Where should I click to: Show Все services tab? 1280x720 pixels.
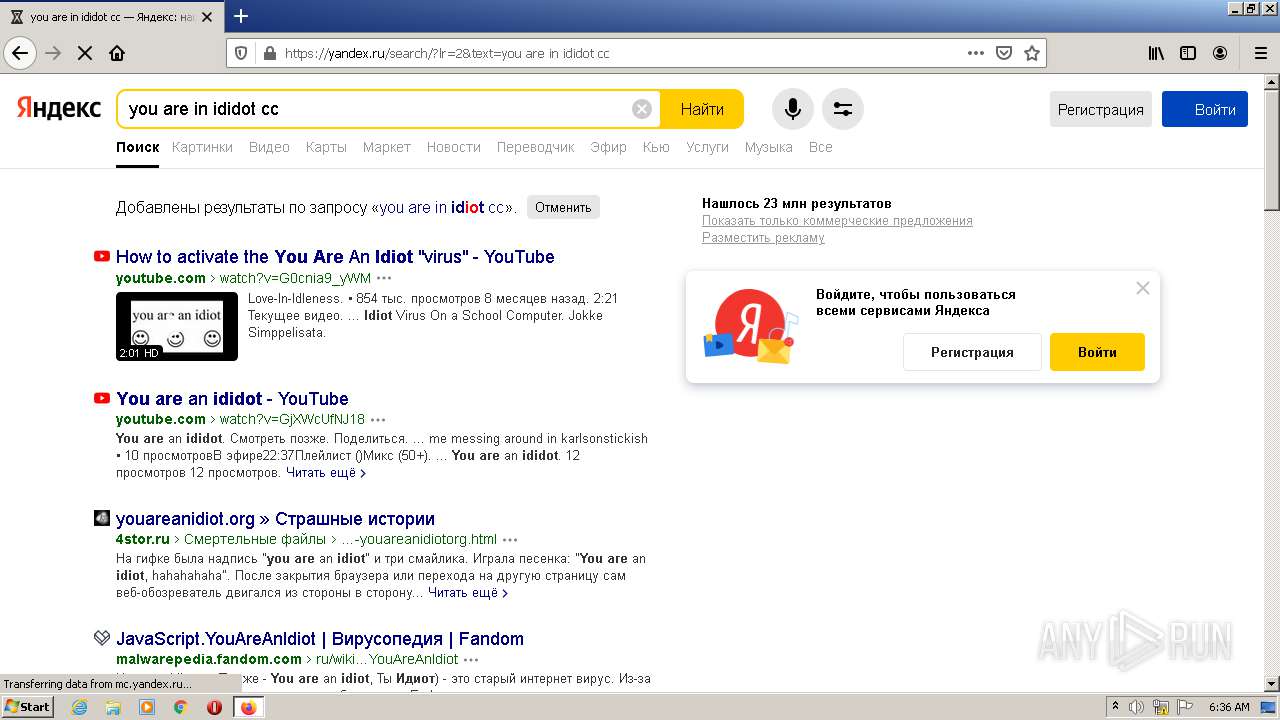click(x=820, y=147)
